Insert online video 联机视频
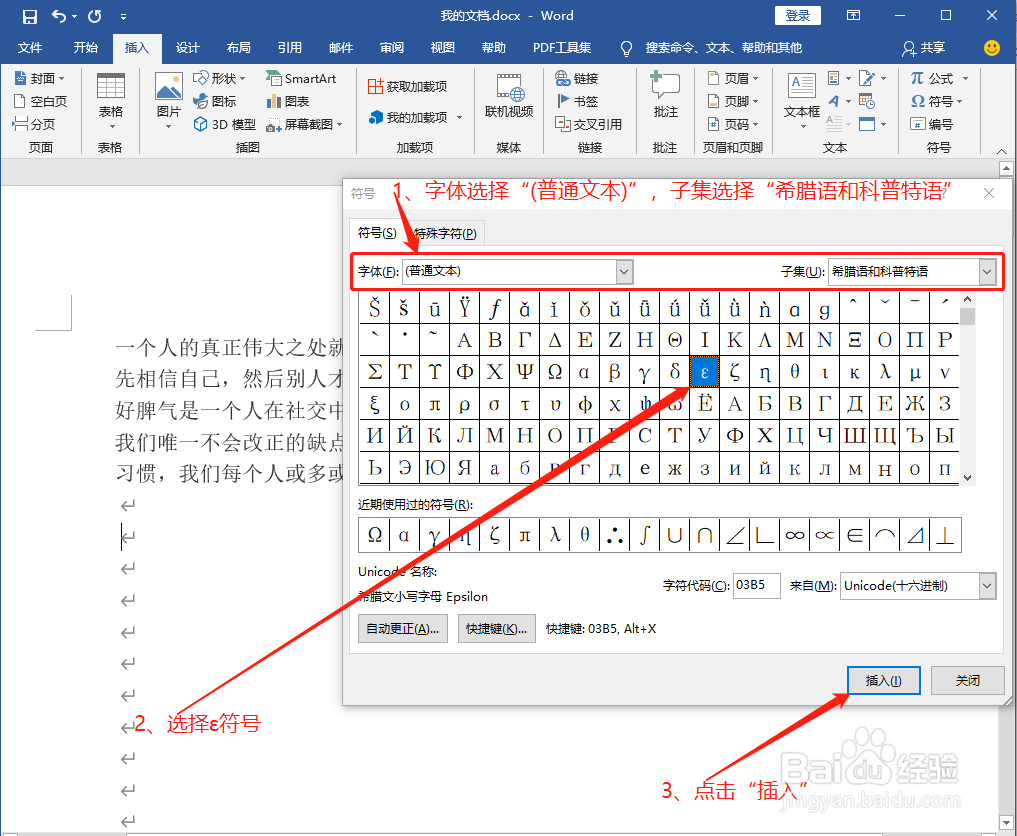Screen dimensions: 1017x836 coord(509,96)
